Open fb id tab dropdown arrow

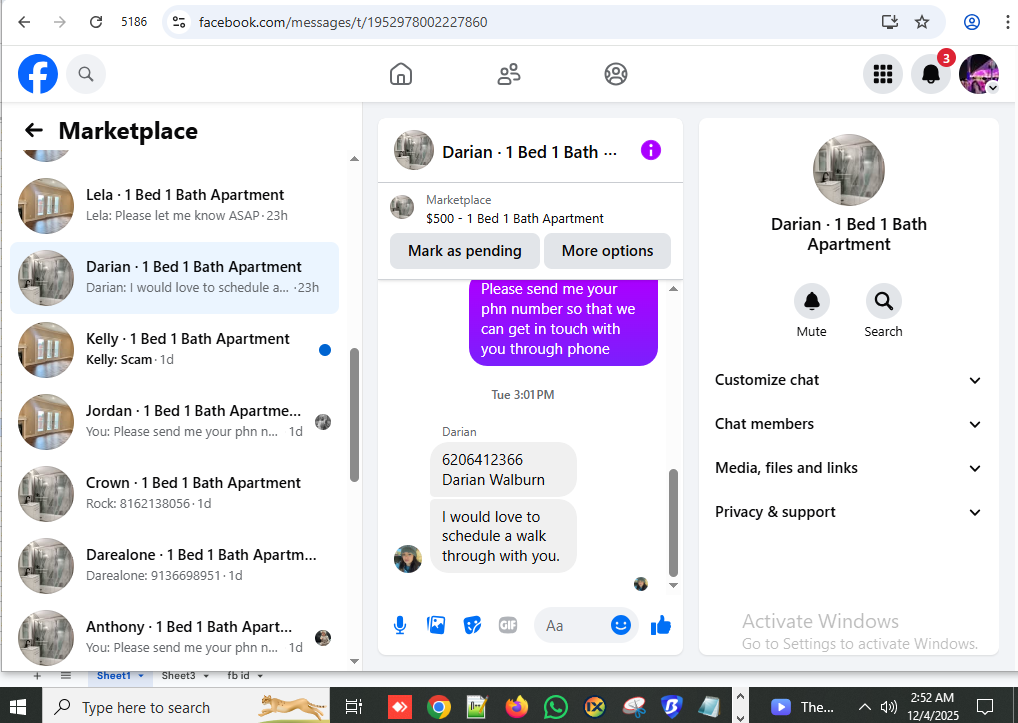260,676
